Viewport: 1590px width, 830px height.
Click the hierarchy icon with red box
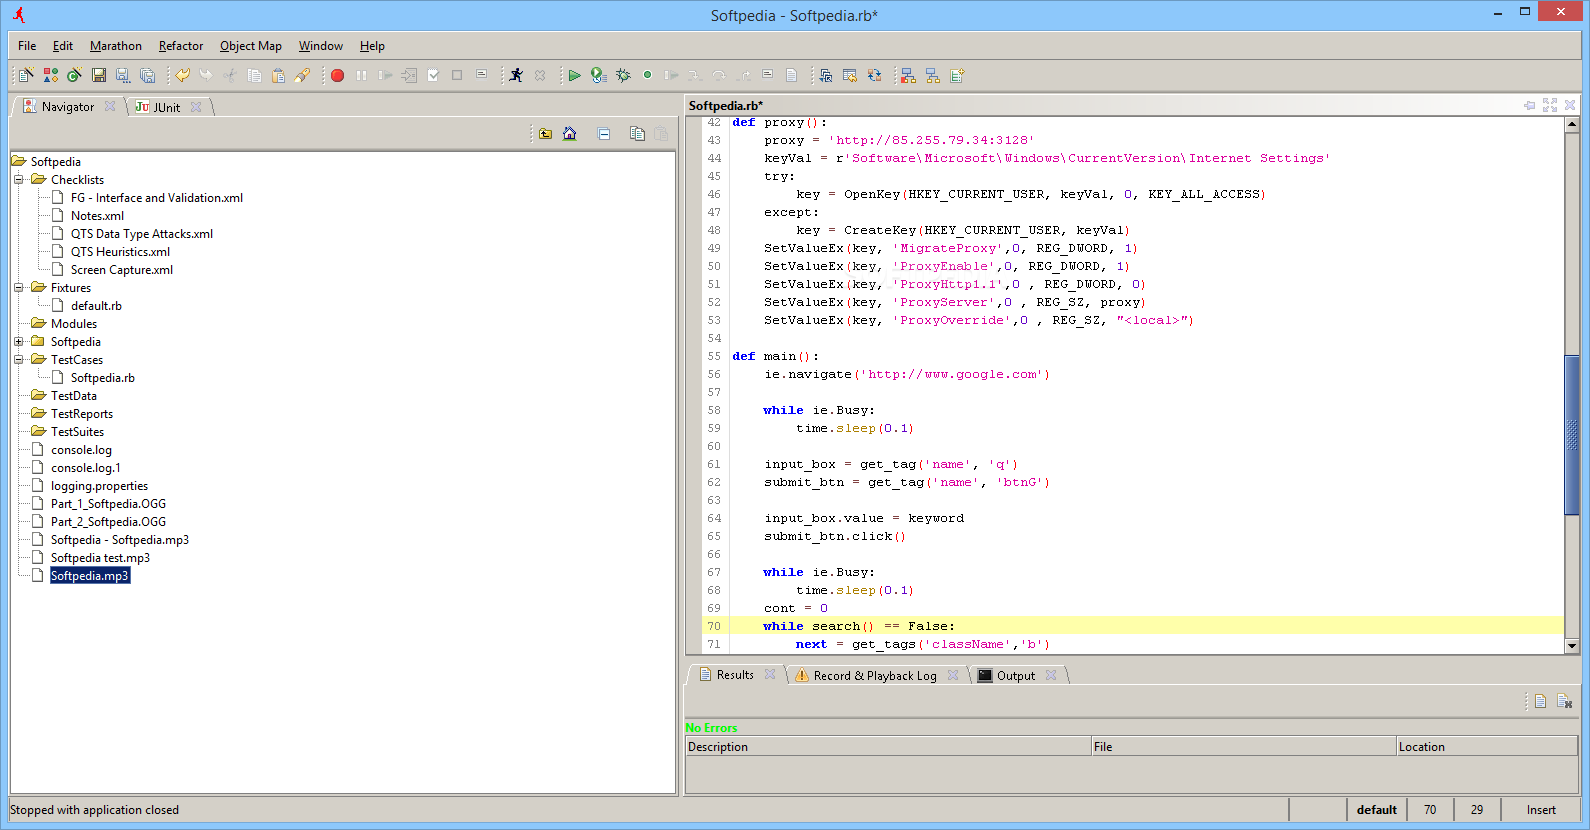pos(908,75)
